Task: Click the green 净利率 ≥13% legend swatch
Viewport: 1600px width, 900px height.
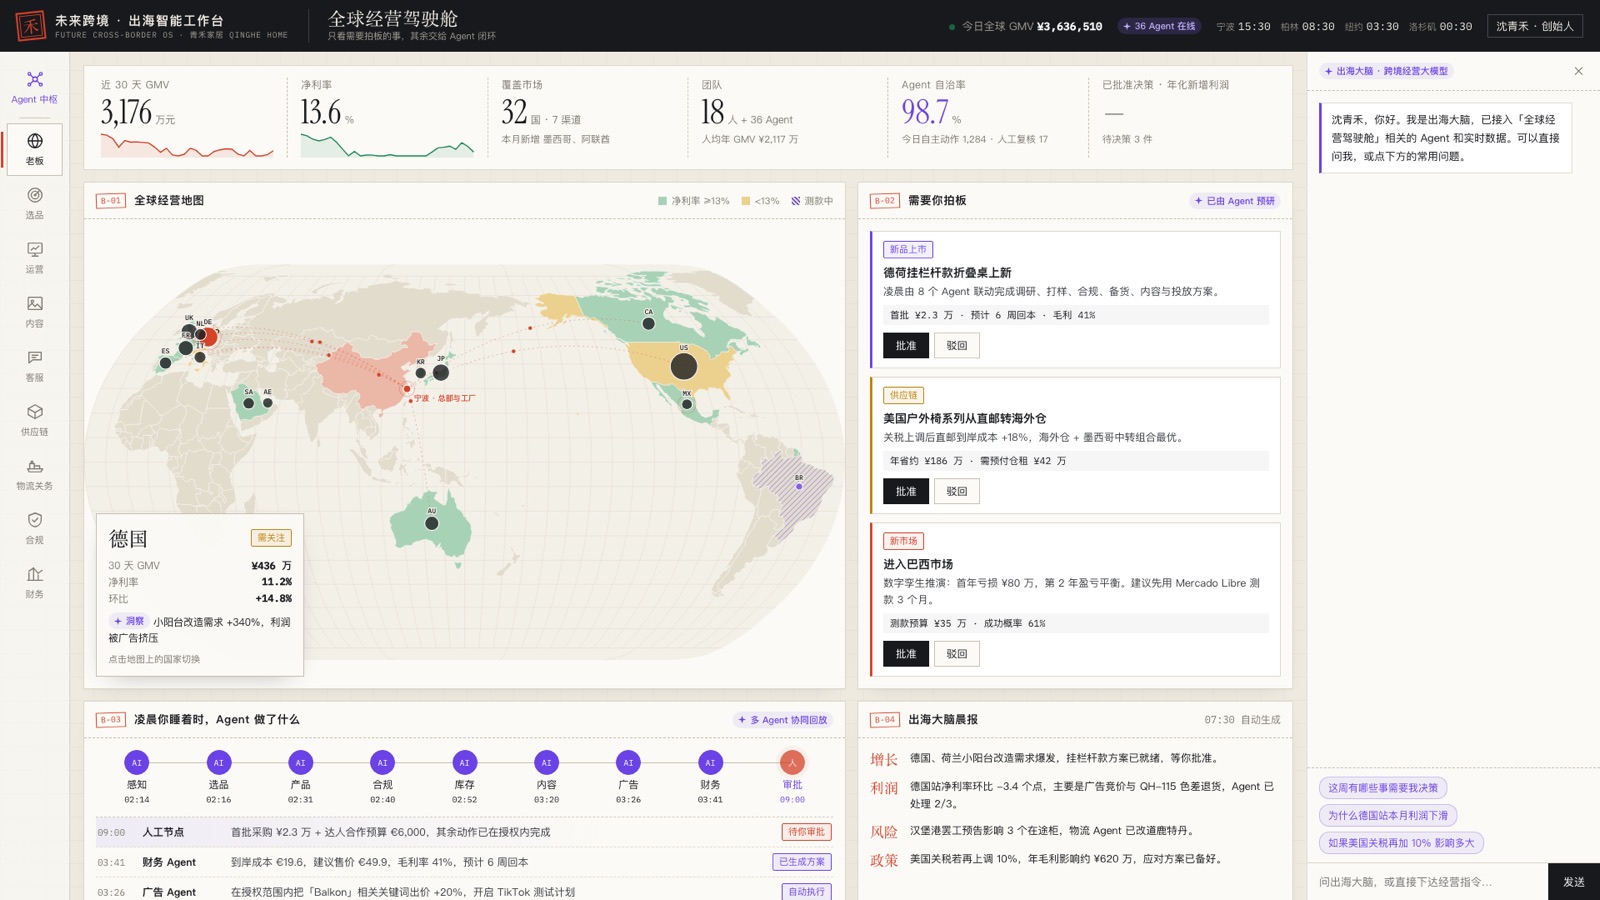Action: [662, 201]
